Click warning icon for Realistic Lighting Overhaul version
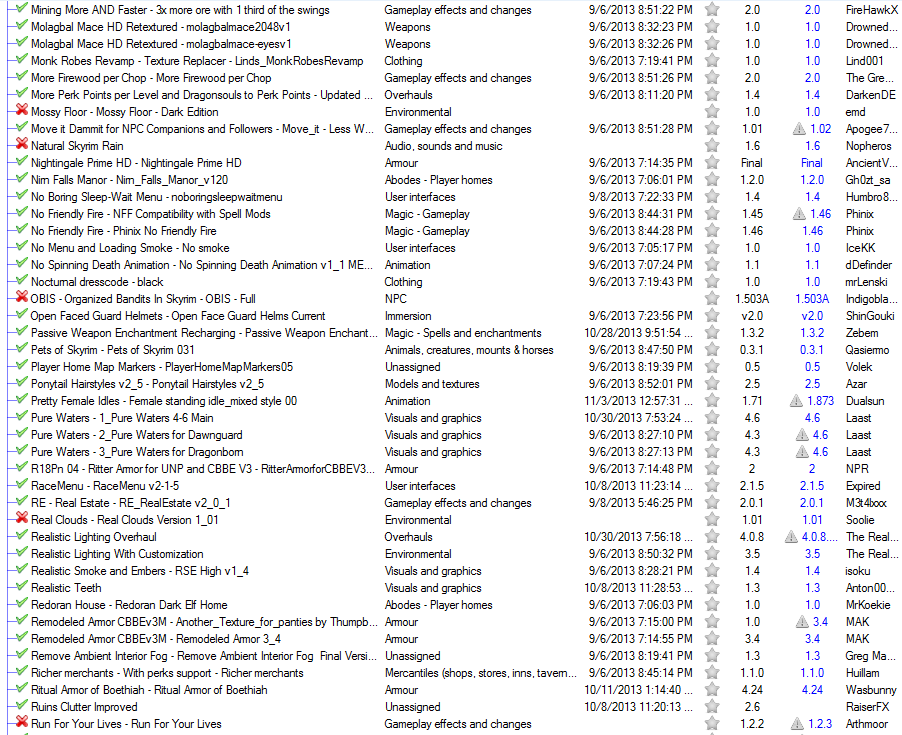 tap(791, 537)
